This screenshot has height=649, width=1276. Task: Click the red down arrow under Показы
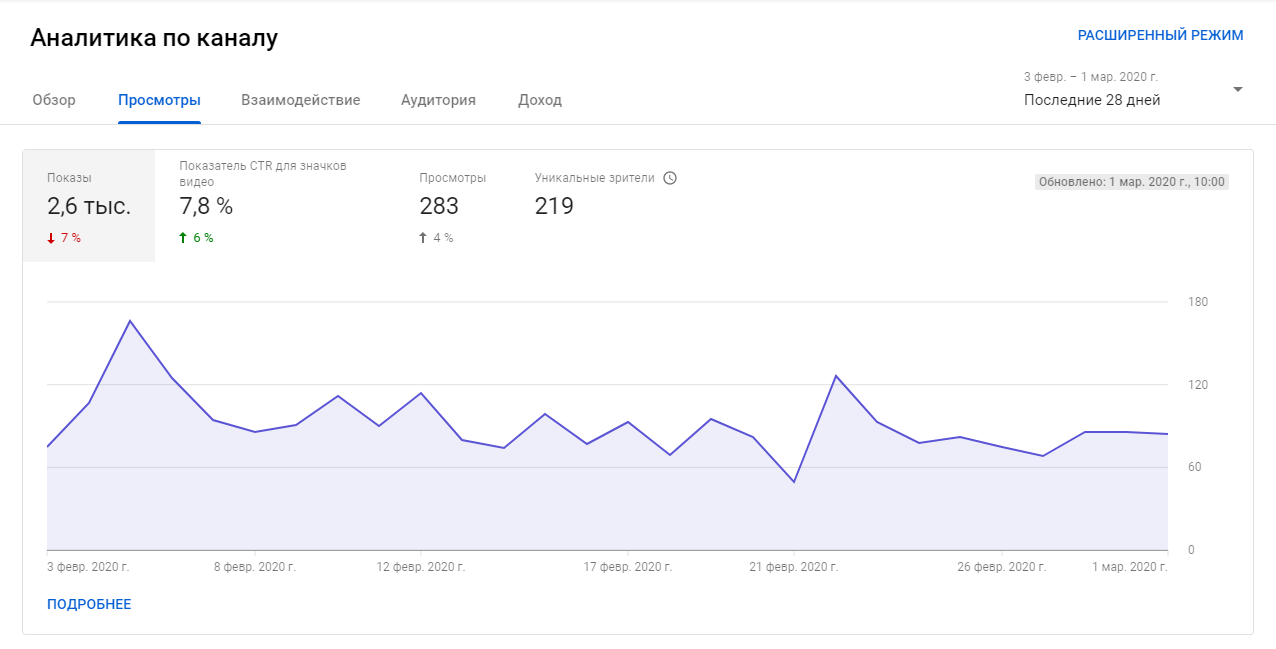click(x=51, y=238)
